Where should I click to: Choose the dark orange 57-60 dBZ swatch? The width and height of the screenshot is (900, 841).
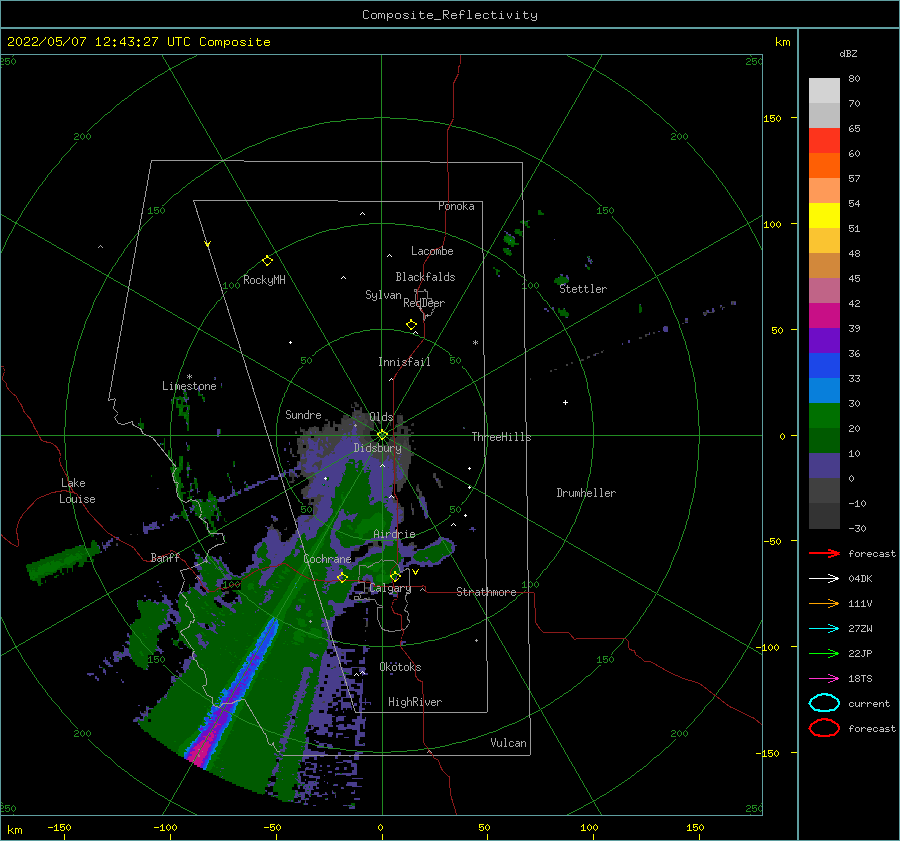pos(824,165)
